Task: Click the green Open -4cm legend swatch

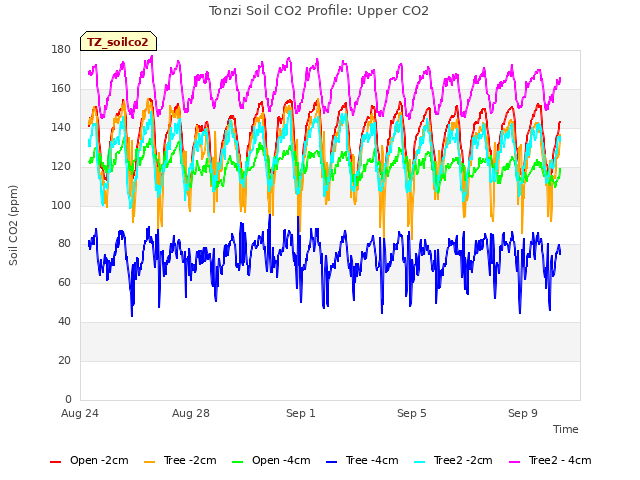Action: pyautogui.click(x=238, y=462)
